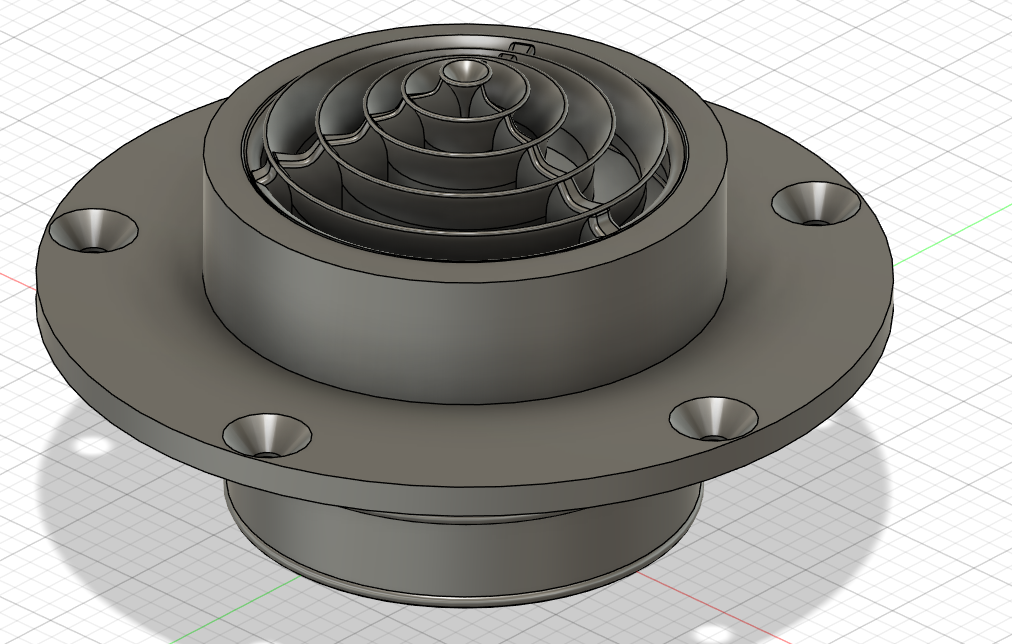This screenshot has width=1012, height=644.
Task: Pick the small clip feature on the top rim
Action: [521, 48]
